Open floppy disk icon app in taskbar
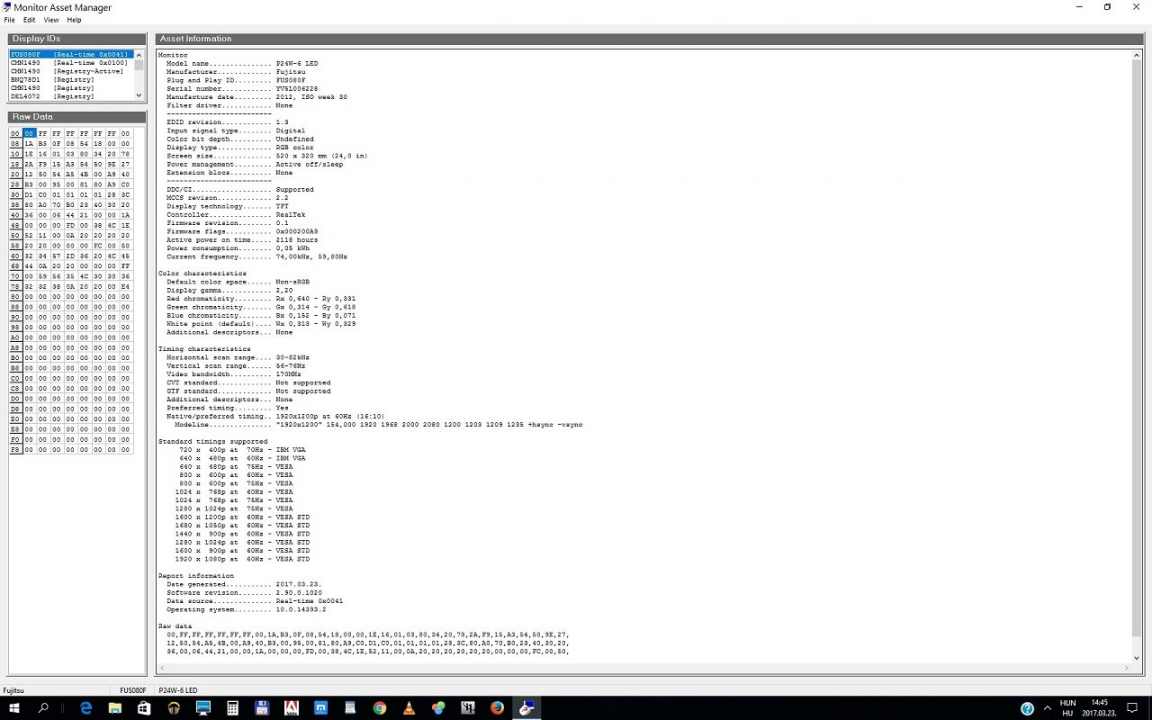Screen dimensions: 1152x720 coord(262,708)
